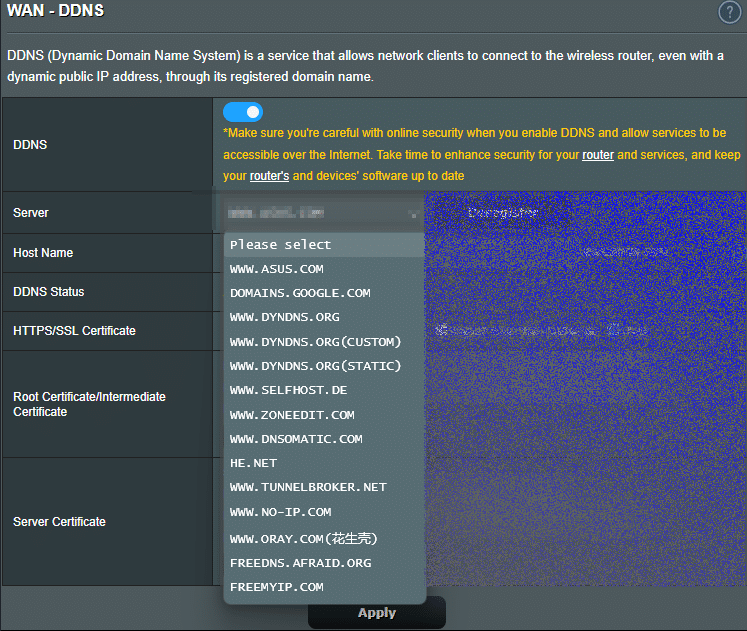Image resolution: width=747 pixels, height=631 pixels.
Task: Toggle the DDNS enable switch
Action: pos(243,112)
